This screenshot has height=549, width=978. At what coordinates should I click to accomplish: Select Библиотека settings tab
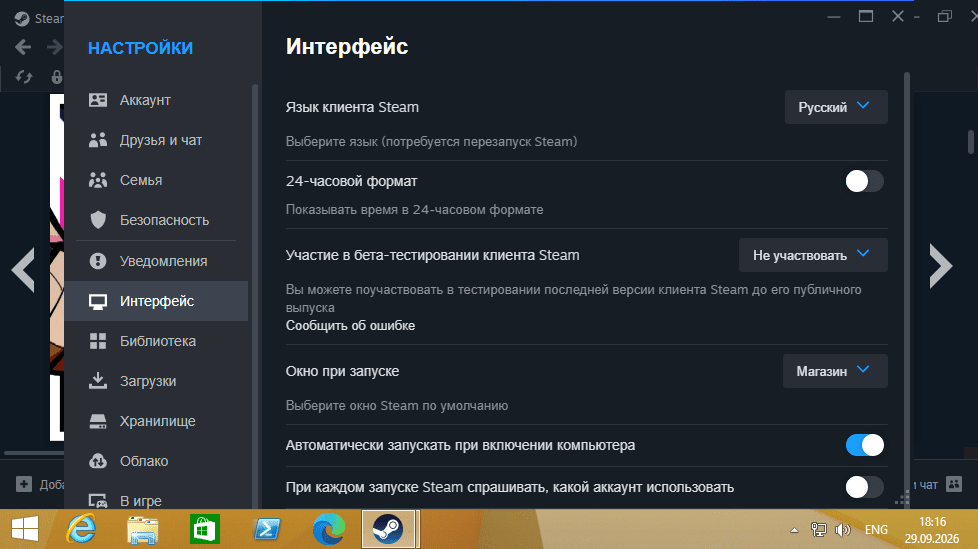(156, 341)
